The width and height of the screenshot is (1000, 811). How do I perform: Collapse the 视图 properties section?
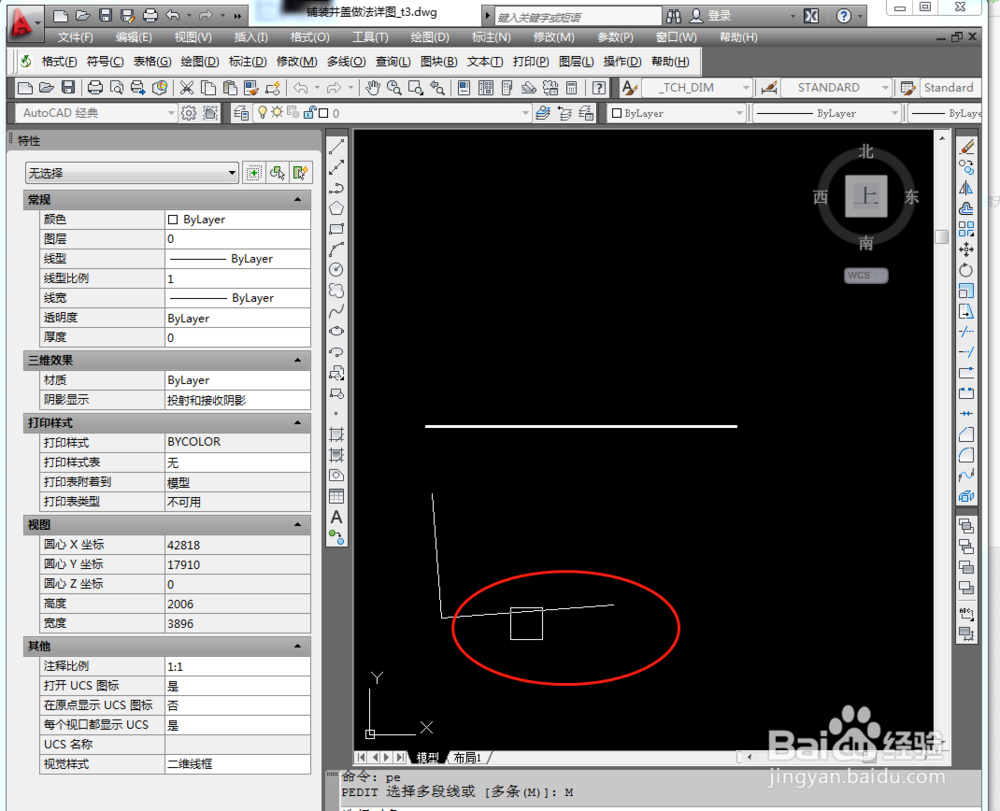297,525
